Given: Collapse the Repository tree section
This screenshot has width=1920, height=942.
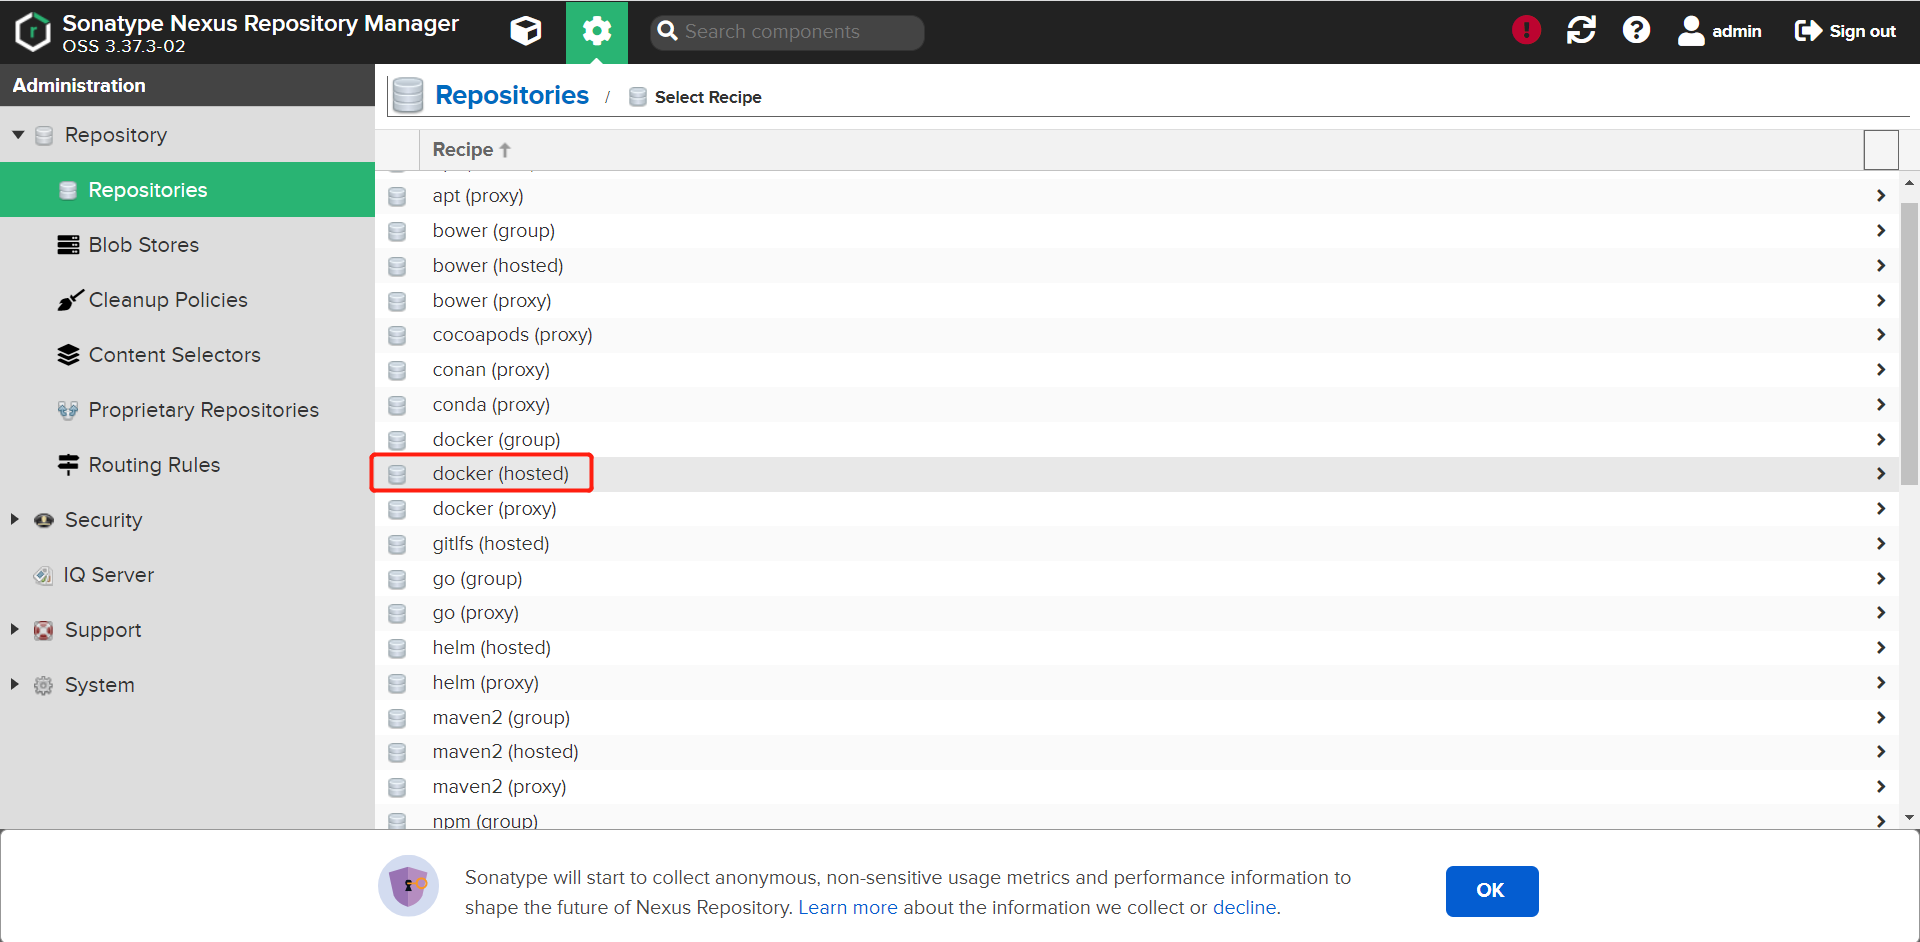Looking at the screenshot, I should (18, 134).
